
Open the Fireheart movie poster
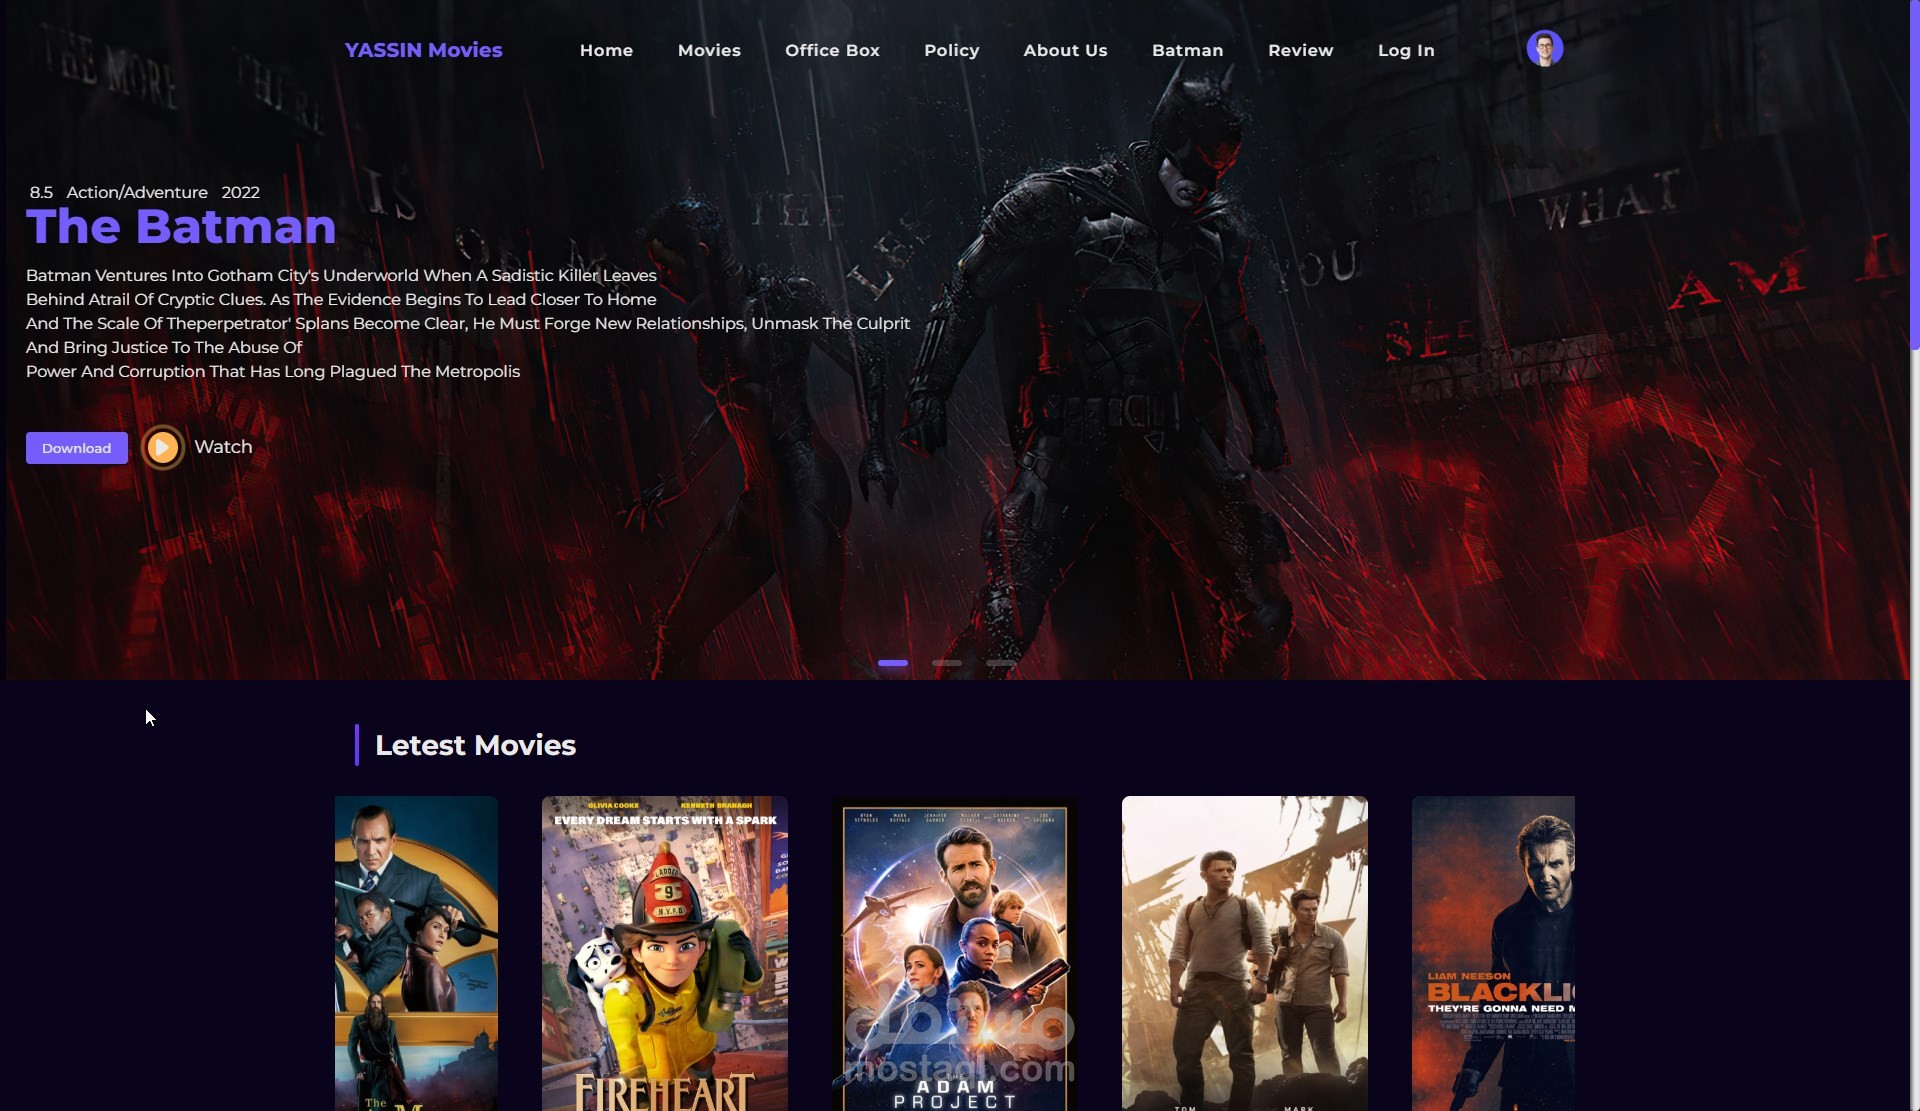click(x=665, y=953)
